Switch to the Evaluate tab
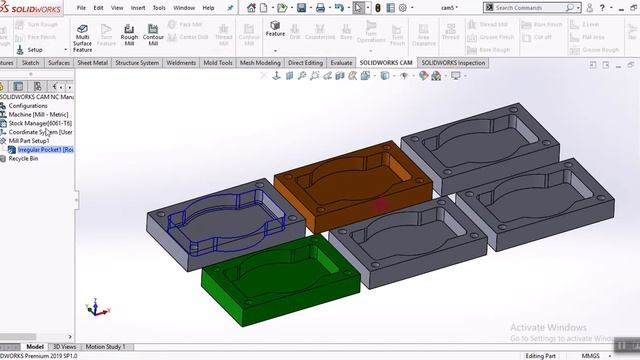Screen dimensions: 640x360 click(341, 62)
